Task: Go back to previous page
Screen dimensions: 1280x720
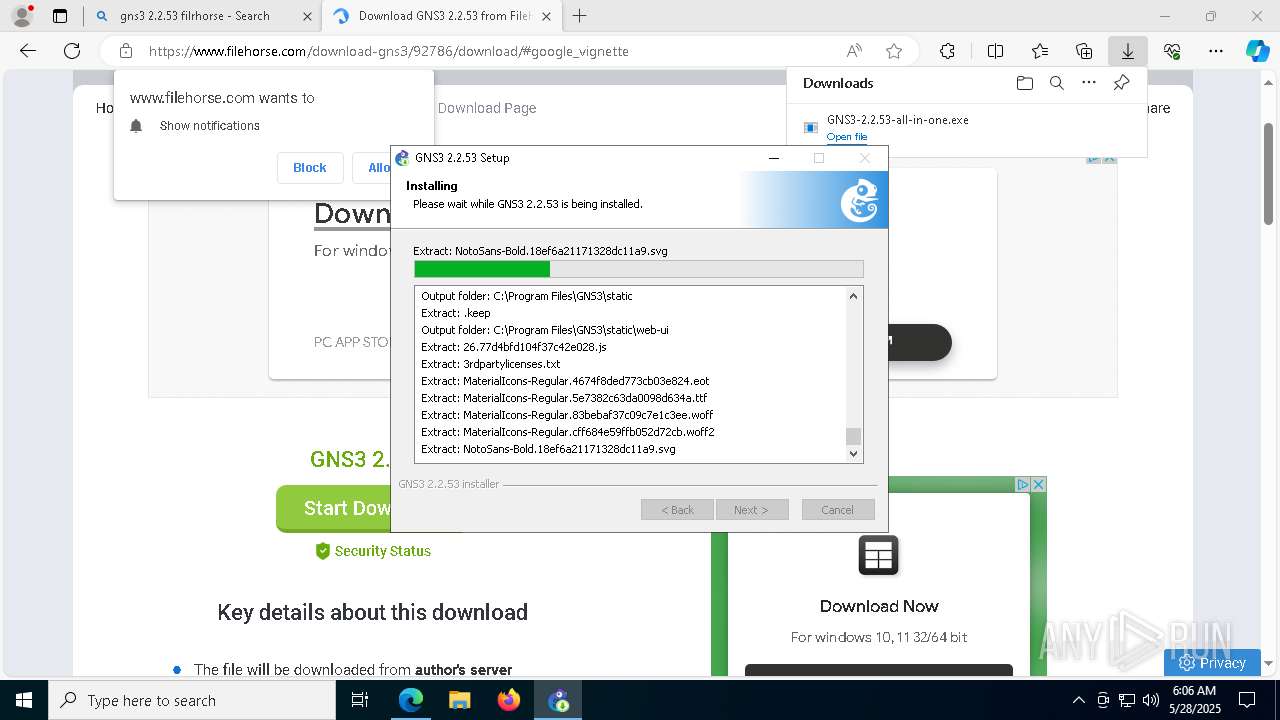Action: 28,51
